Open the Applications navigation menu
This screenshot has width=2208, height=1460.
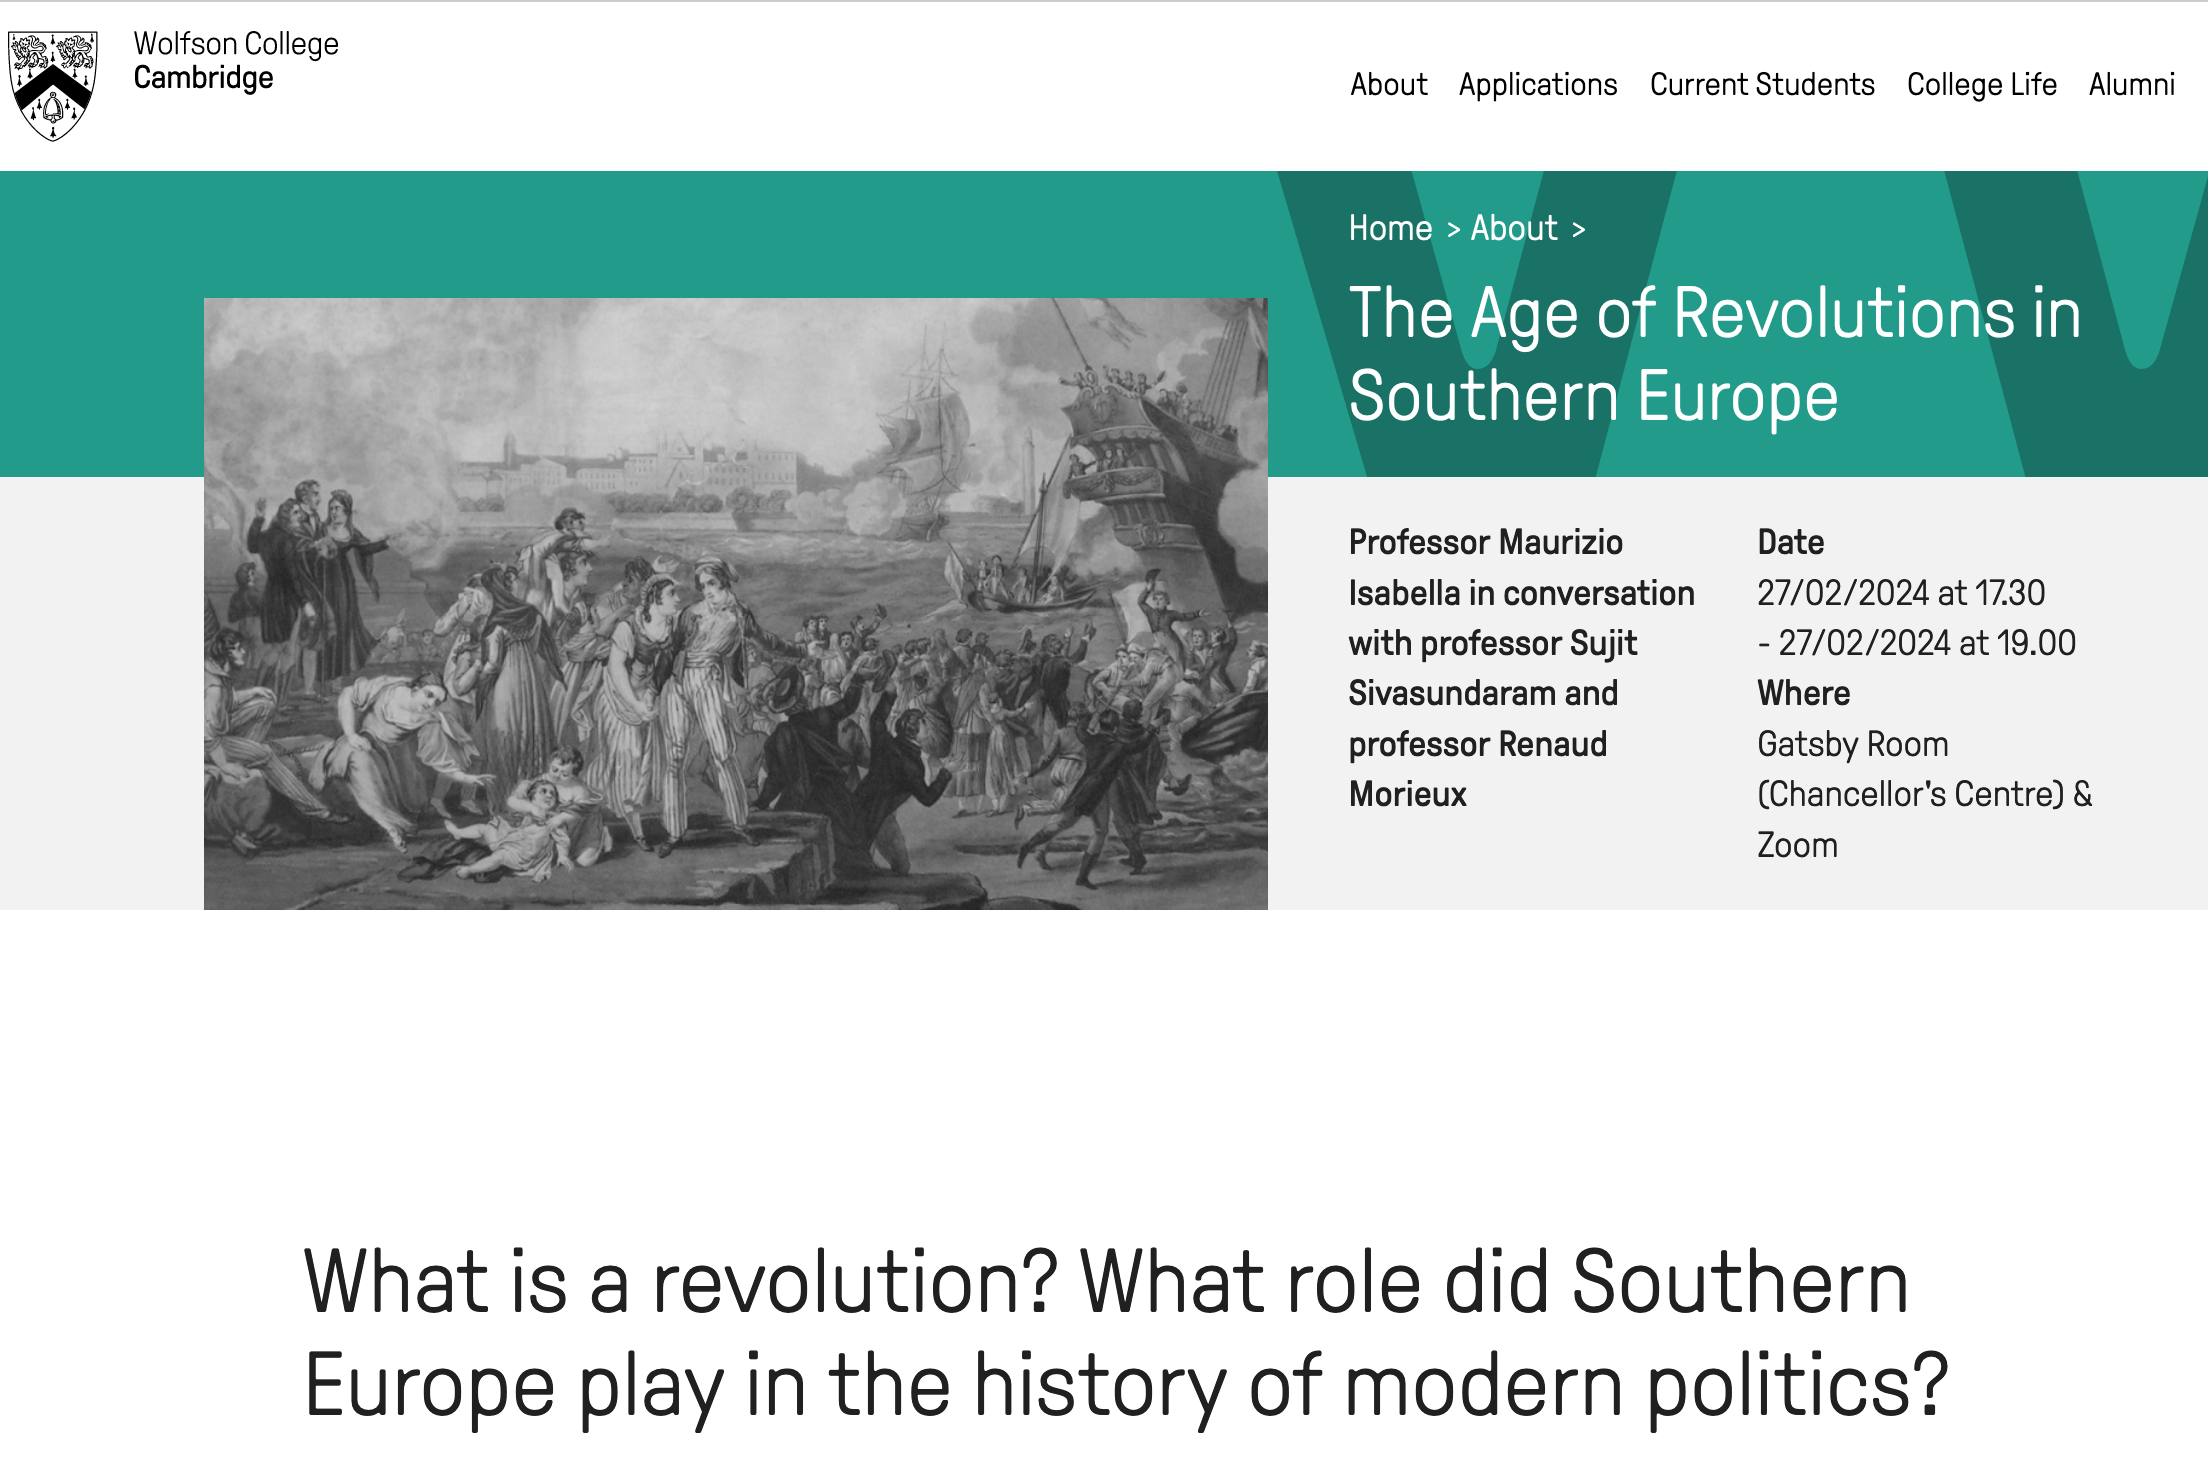(1537, 85)
